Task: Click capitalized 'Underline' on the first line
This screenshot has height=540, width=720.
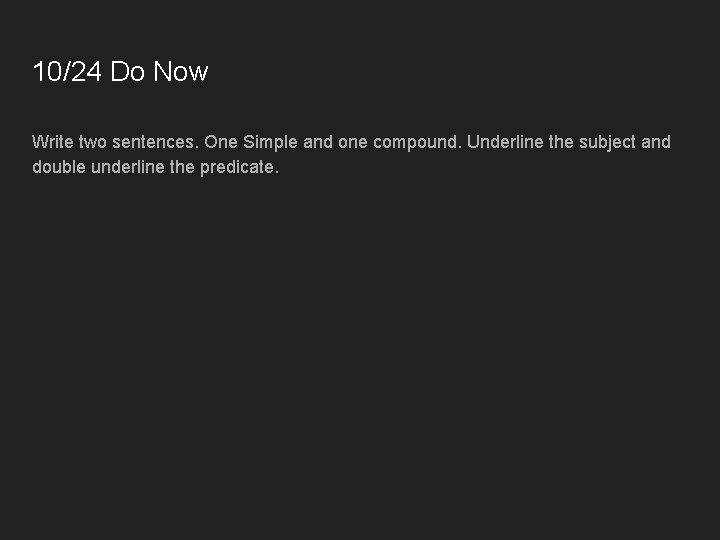Action: tap(505, 142)
